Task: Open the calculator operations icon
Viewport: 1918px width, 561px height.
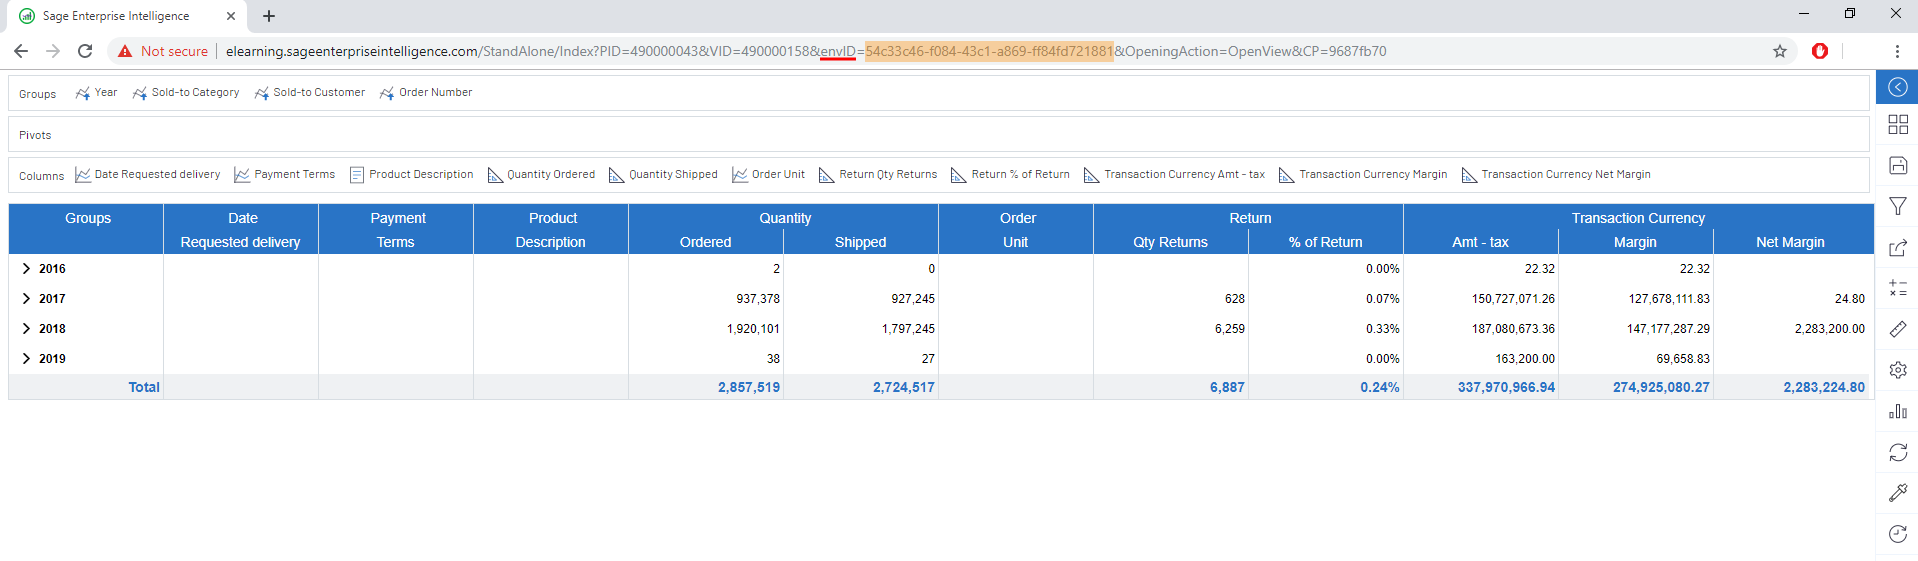Action: point(1897,288)
